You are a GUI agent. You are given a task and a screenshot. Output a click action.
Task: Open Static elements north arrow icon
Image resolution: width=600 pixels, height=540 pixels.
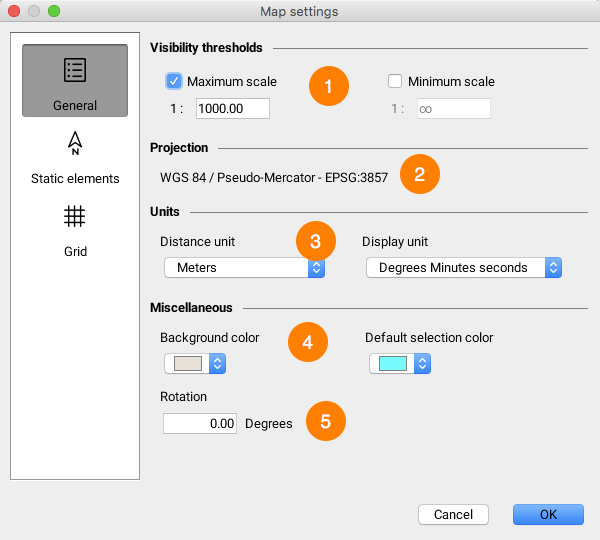click(75, 145)
